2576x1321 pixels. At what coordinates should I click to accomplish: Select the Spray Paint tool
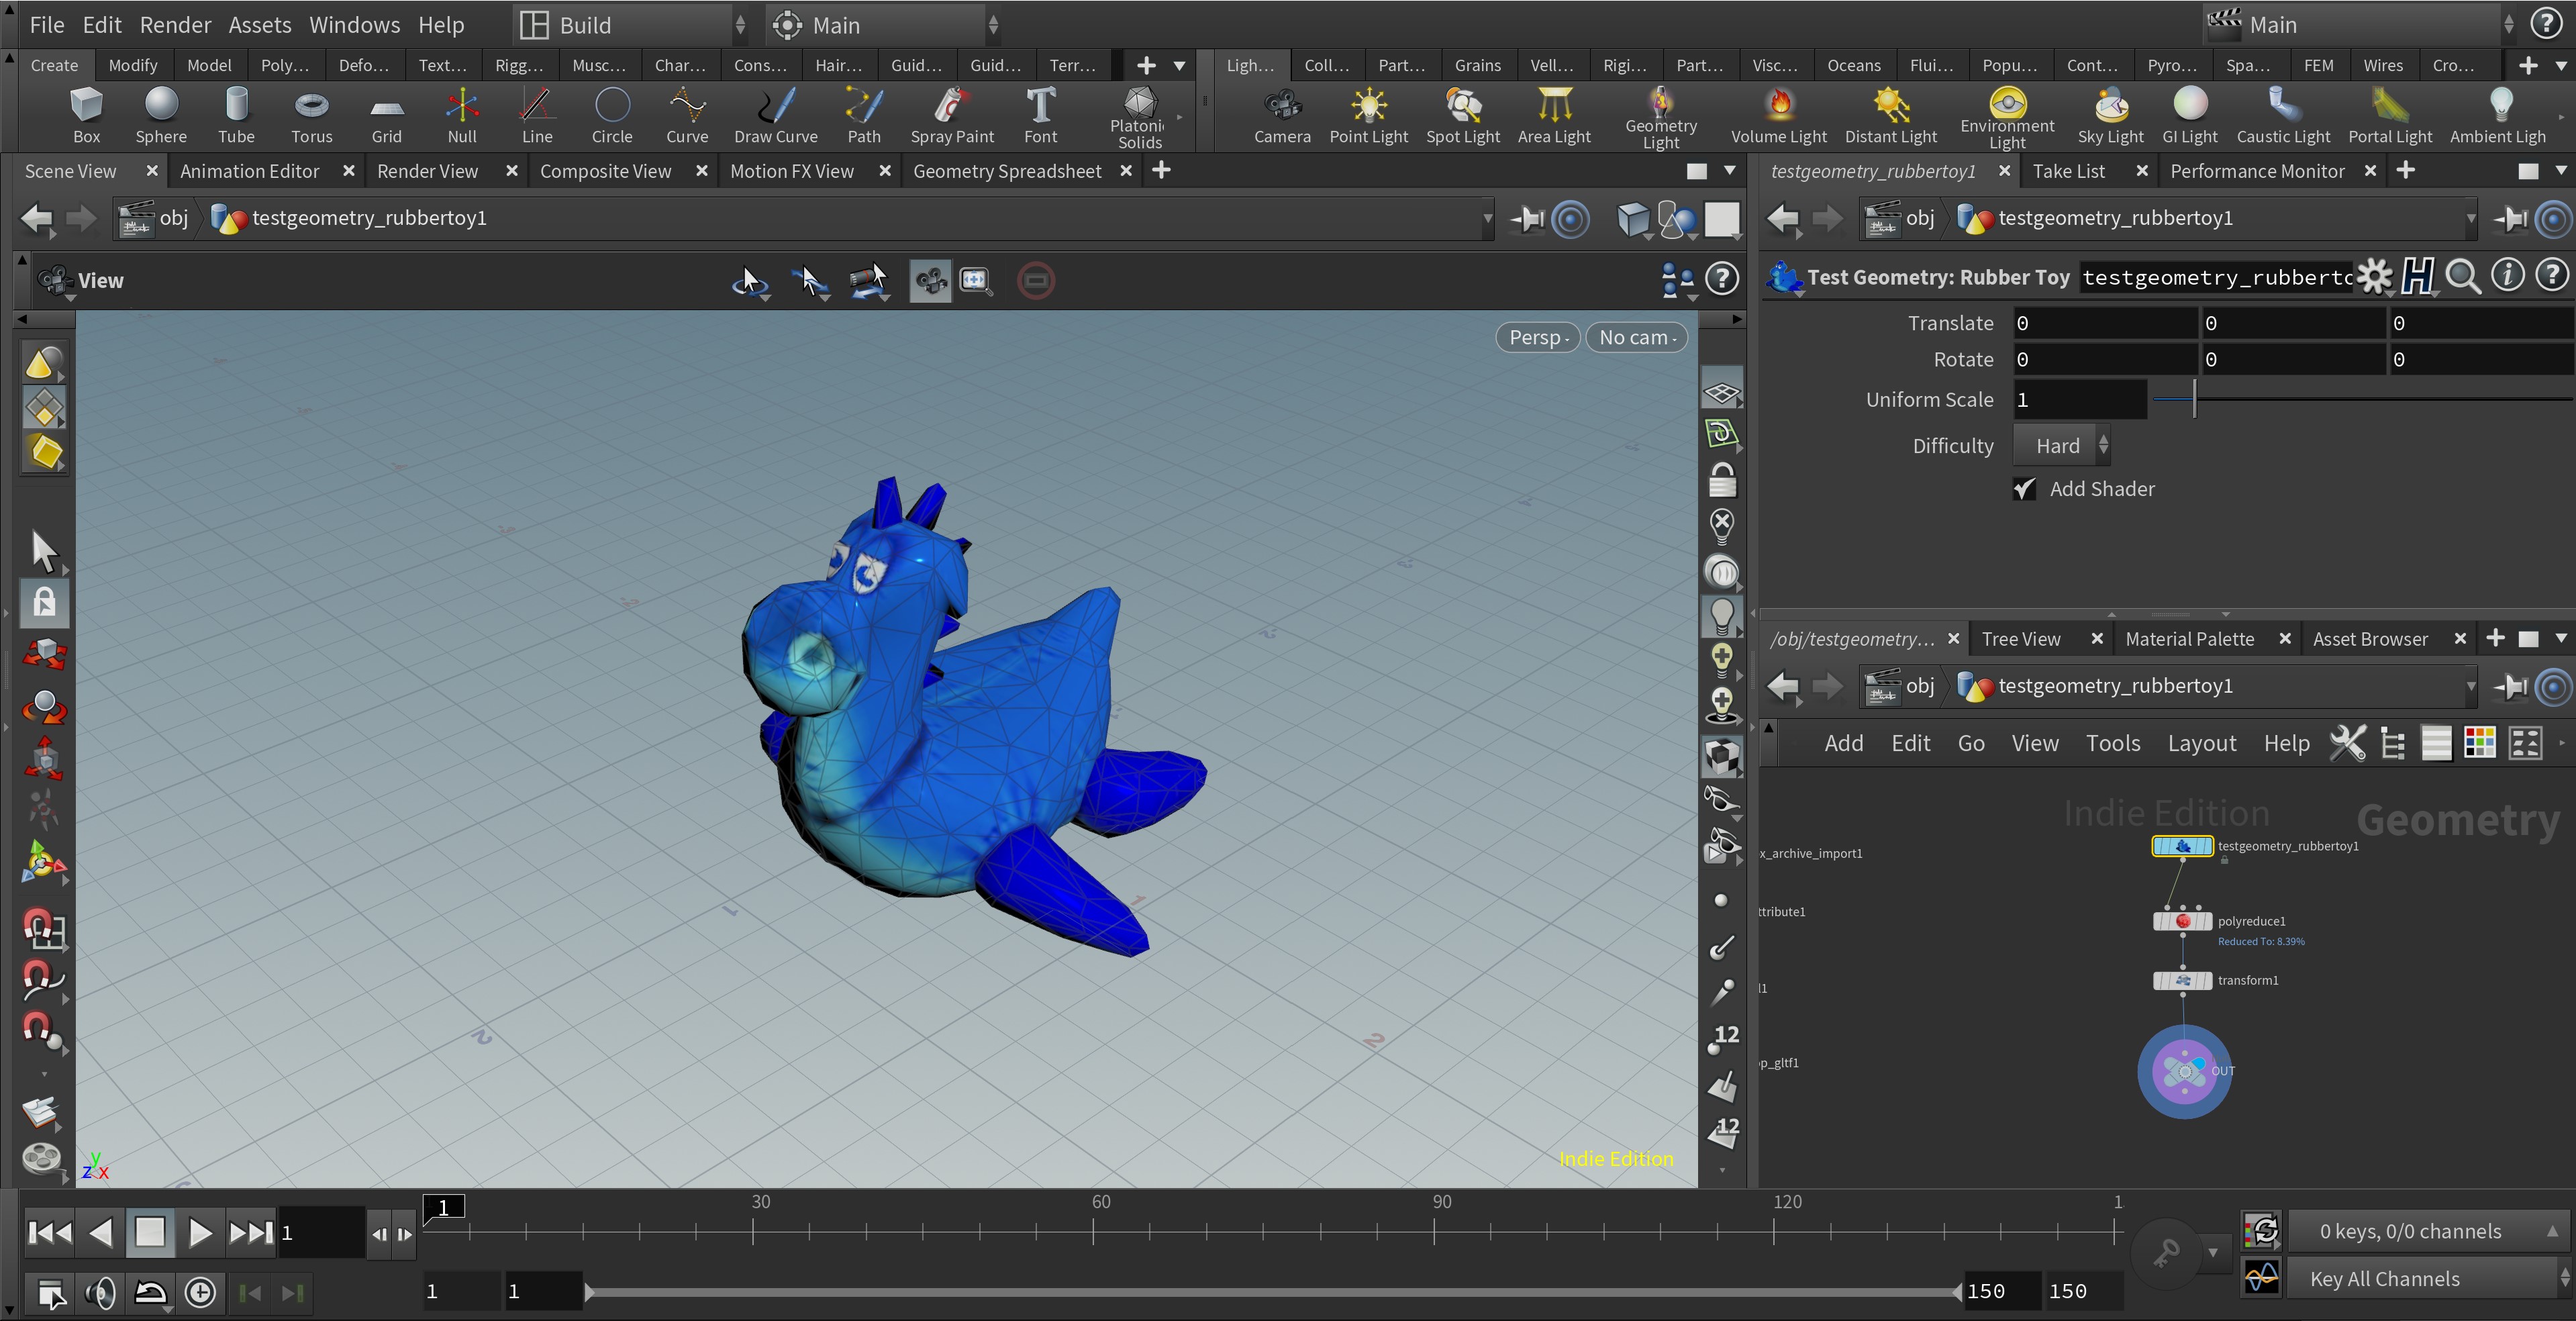(x=952, y=114)
